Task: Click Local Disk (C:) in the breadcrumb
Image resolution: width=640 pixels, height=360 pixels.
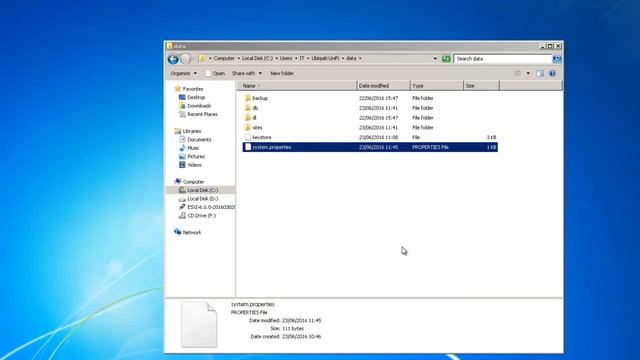Action: (x=257, y=58)
